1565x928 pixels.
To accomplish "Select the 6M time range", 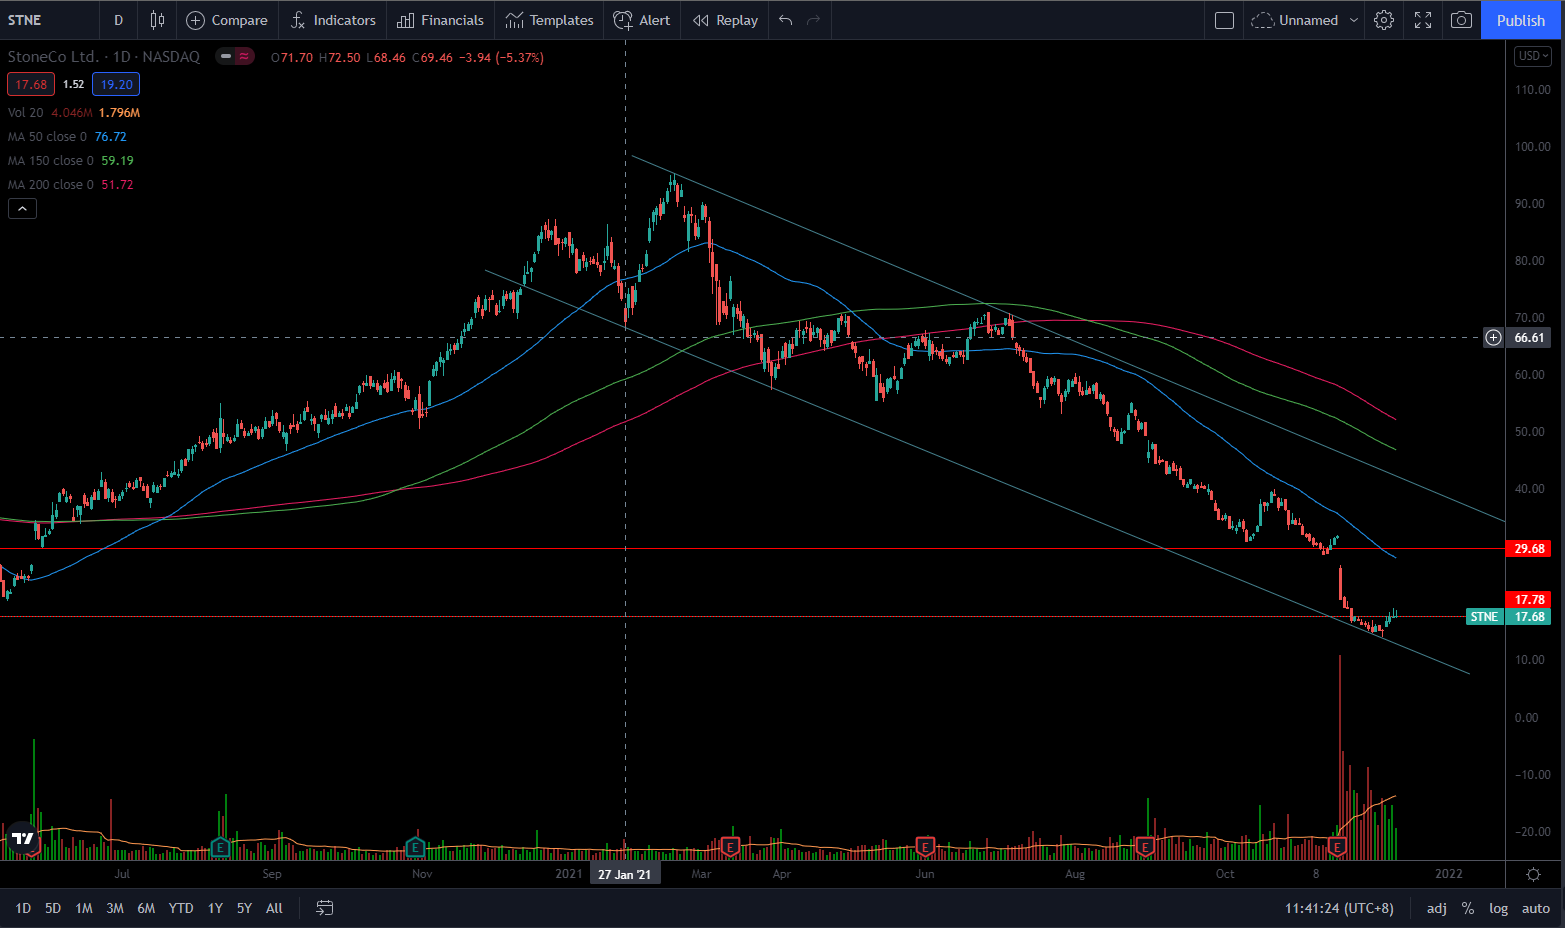I will pyautogui.click(x=146, y=908).
